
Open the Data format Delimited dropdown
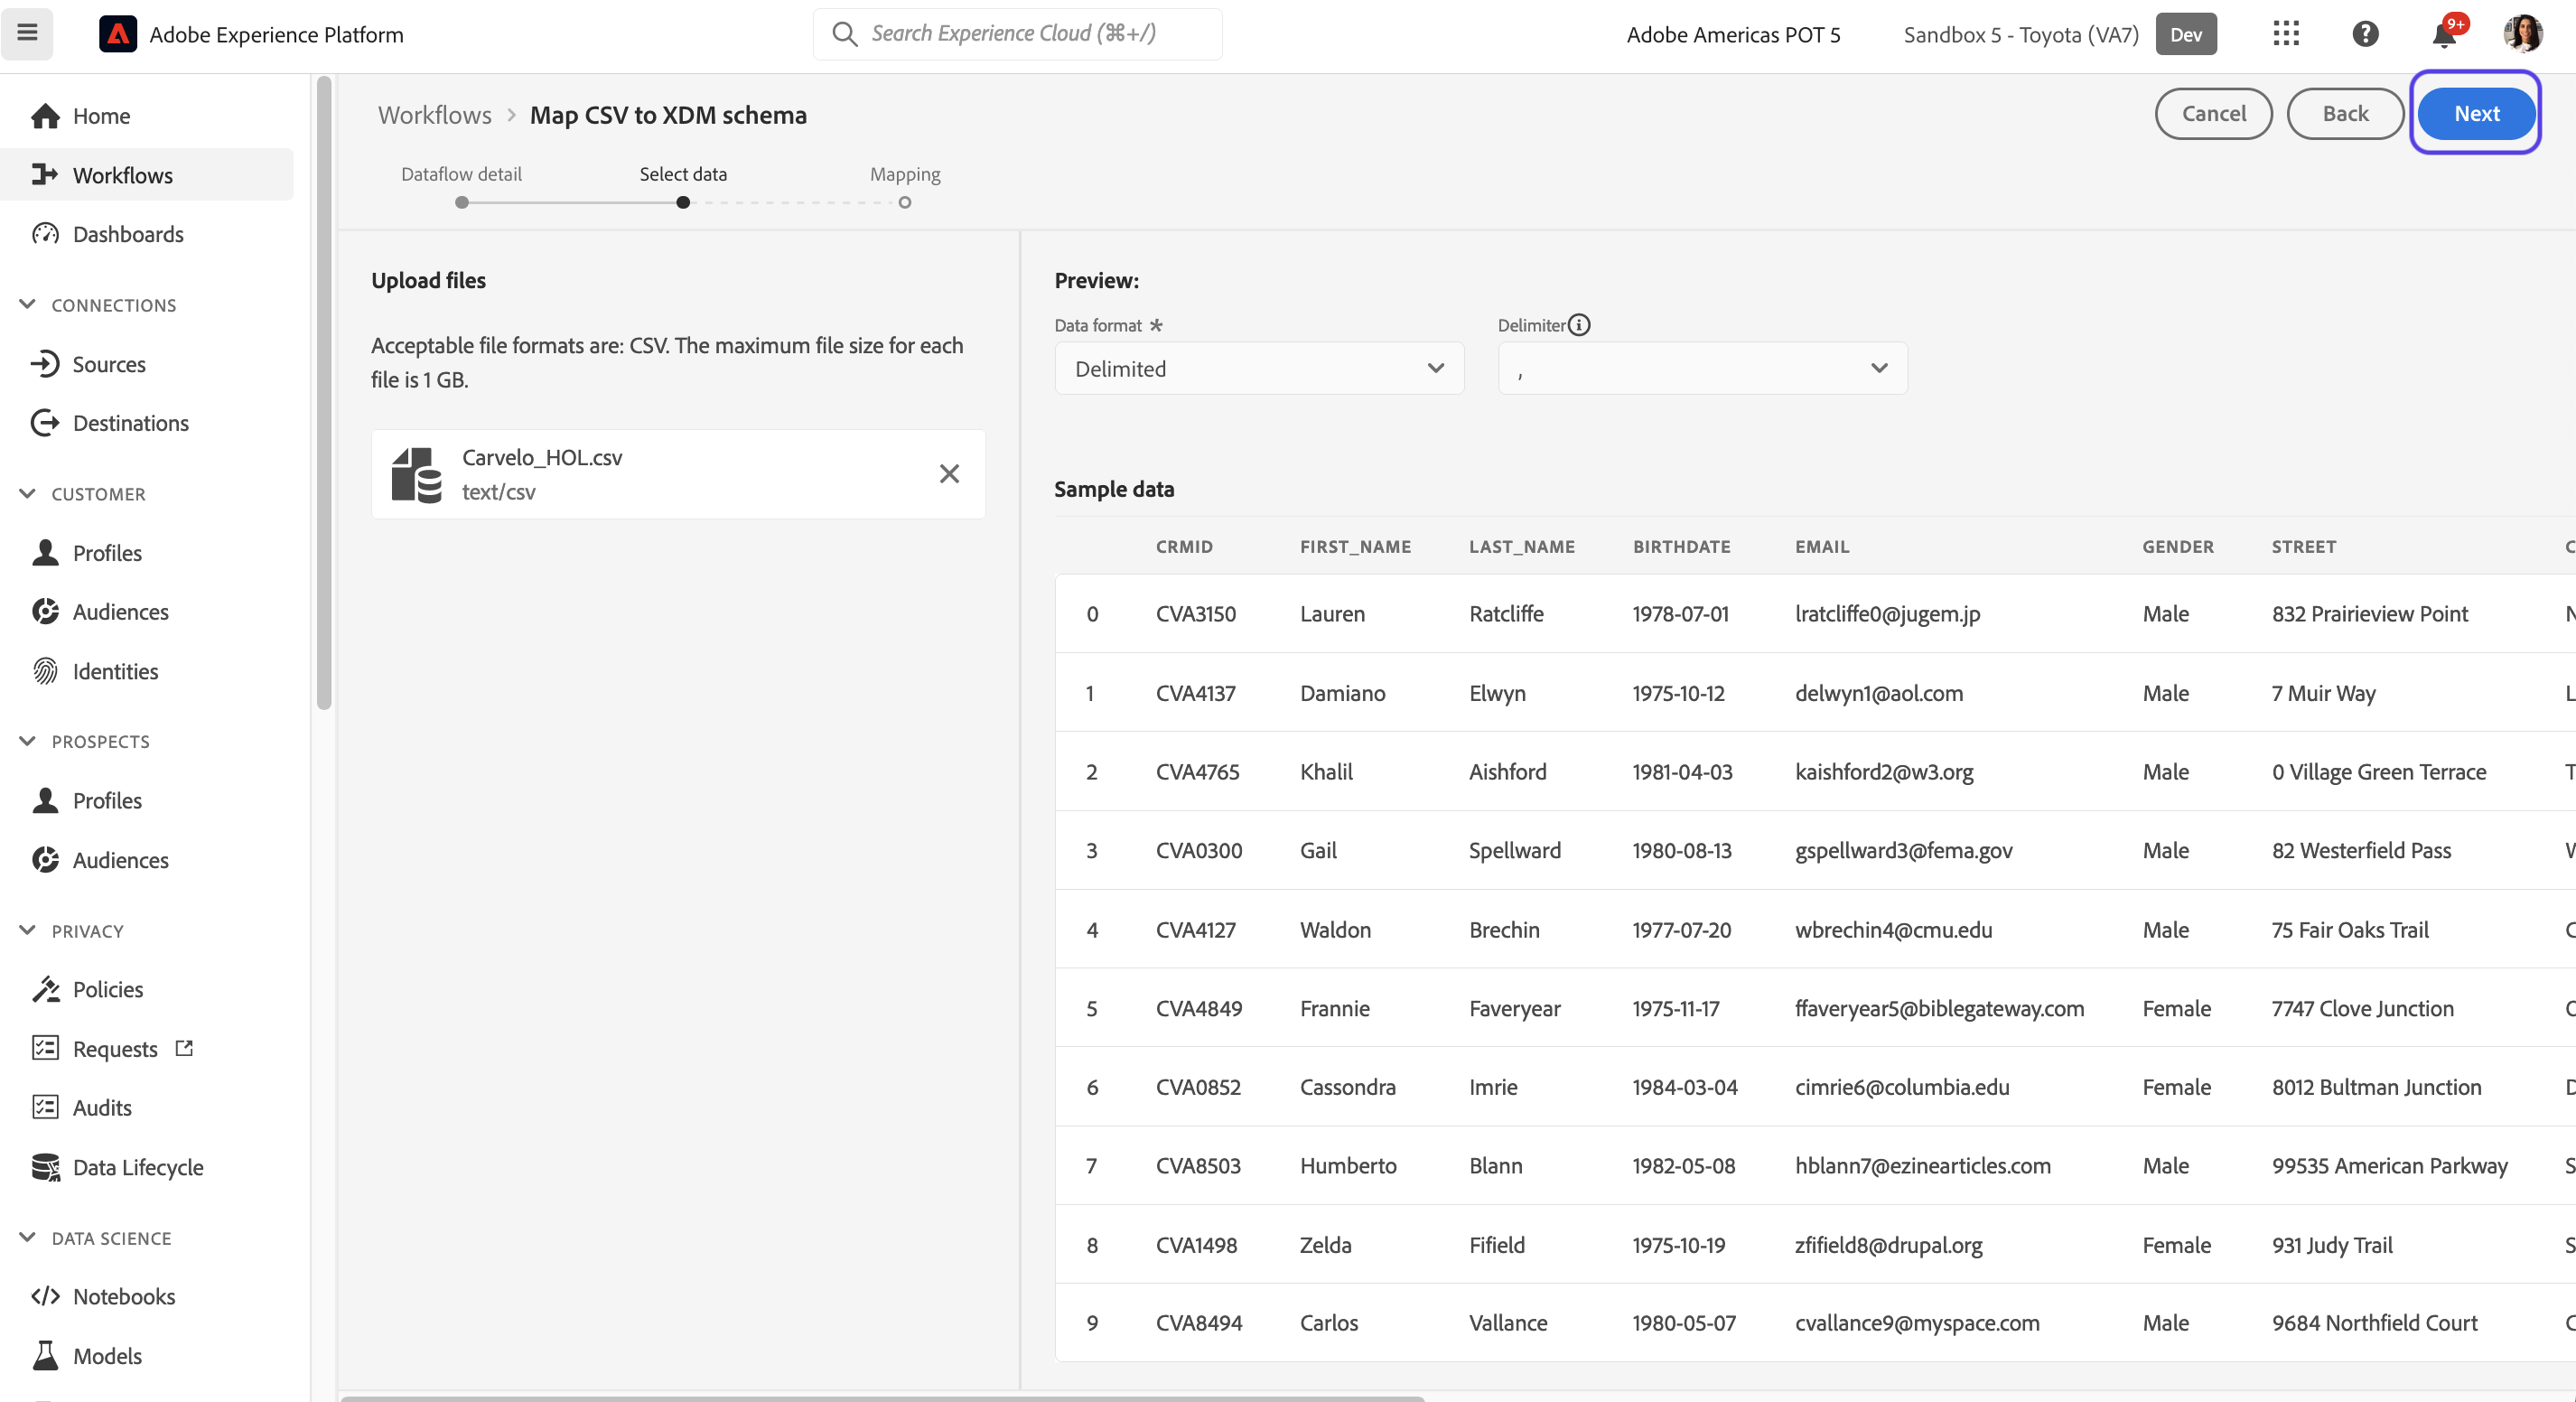pos(1259,368)
